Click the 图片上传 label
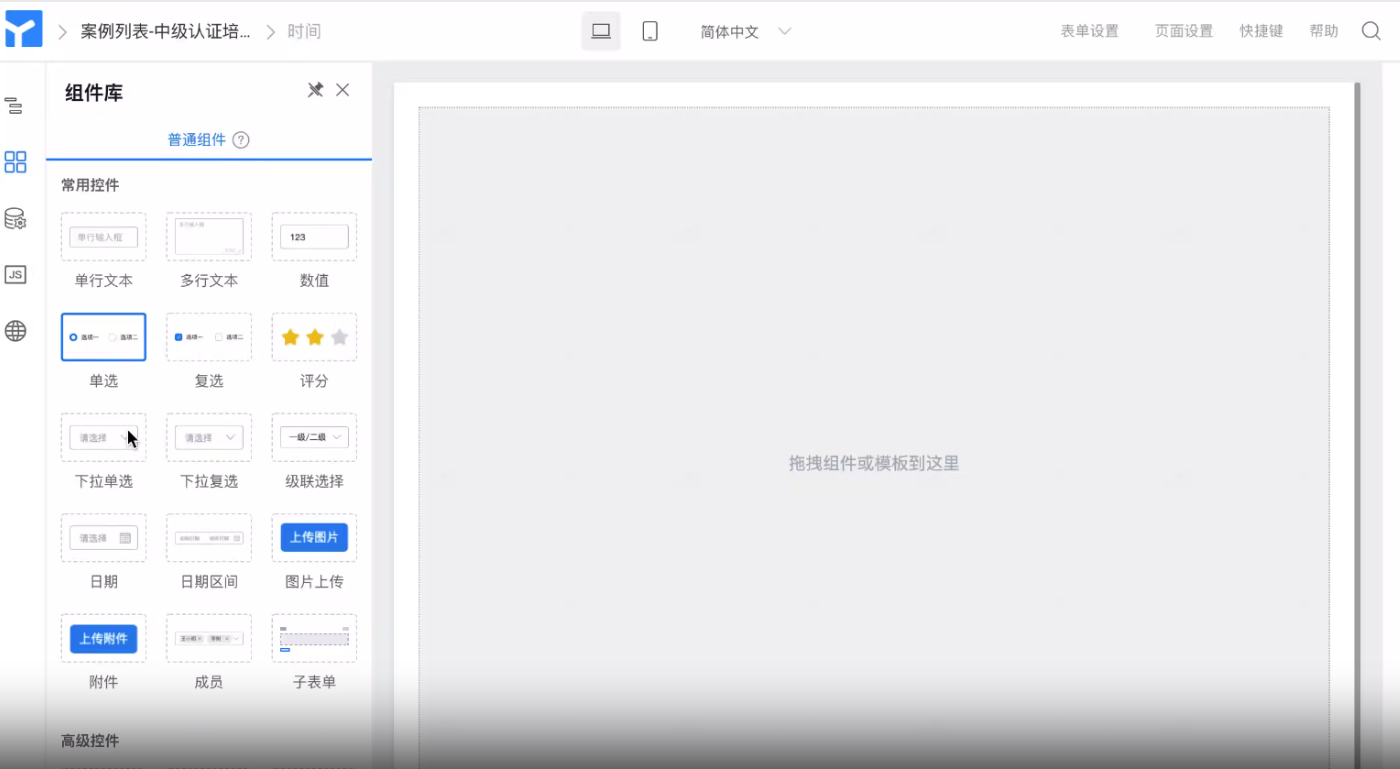The width and height of the screenshot is (1400, 769). [x=314, y=581]
